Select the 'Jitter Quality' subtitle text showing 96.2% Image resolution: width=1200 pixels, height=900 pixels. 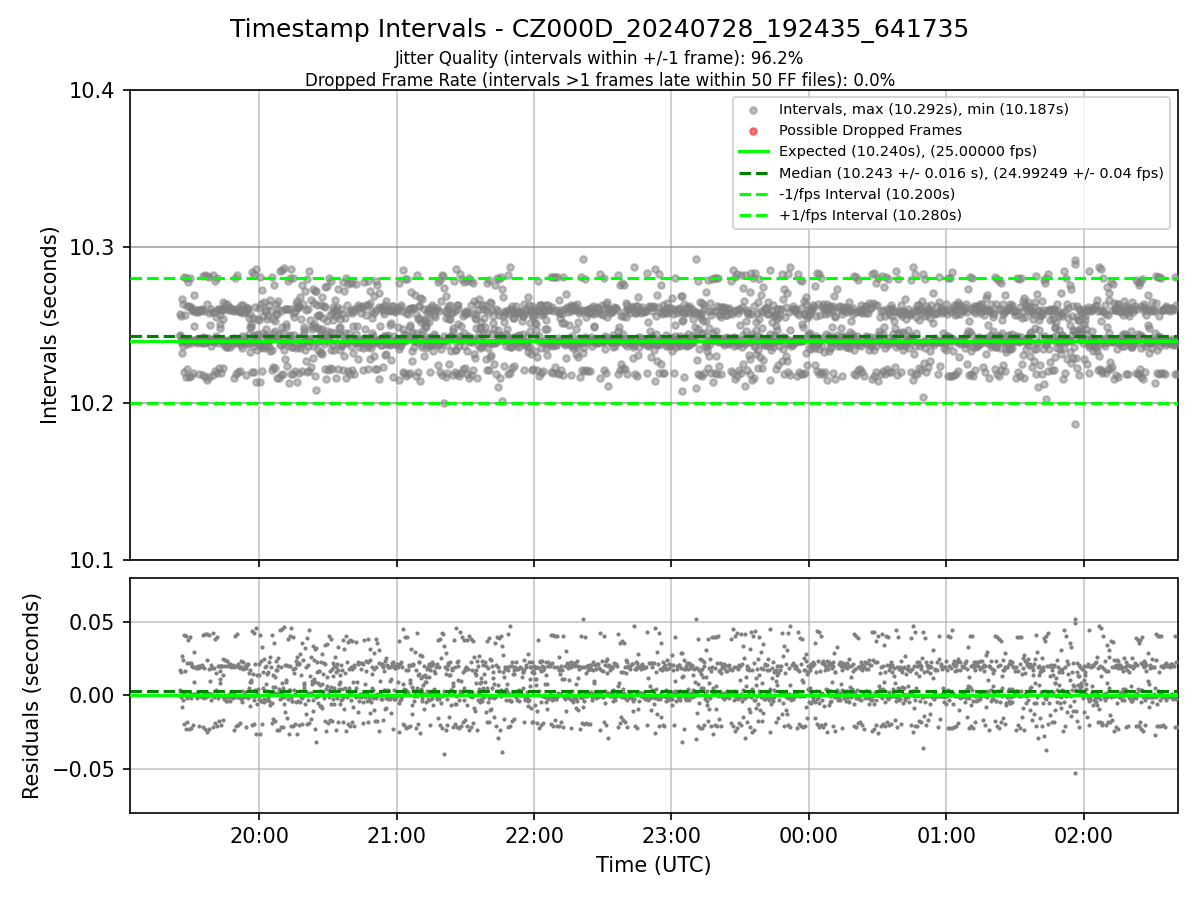tap(599, 58)
